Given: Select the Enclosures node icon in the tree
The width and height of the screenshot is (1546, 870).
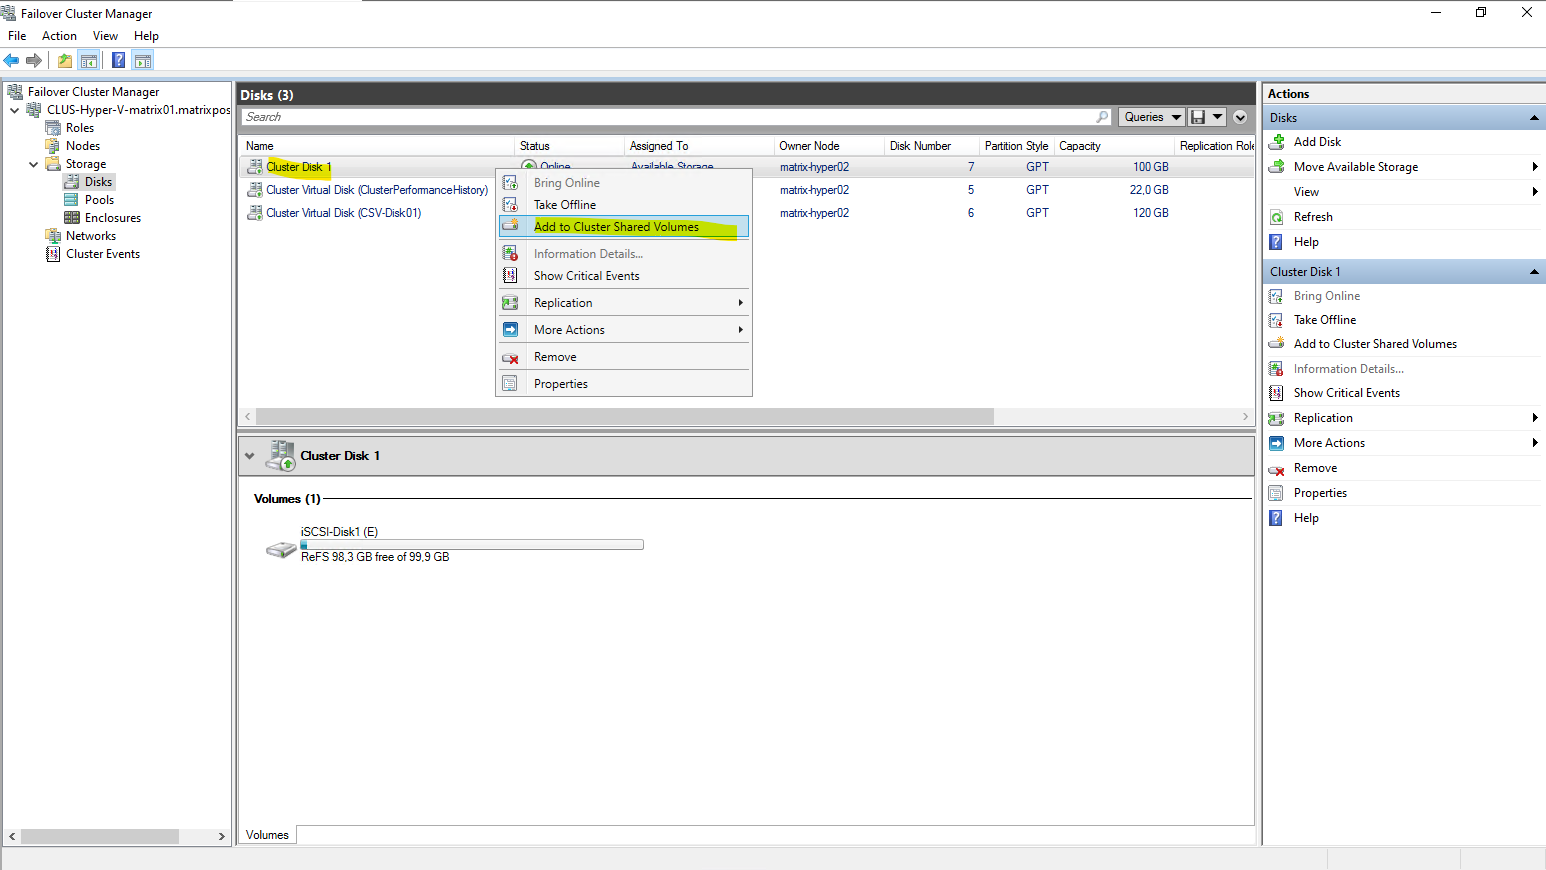Looking at the screenshot, I should [x=72, y=218].
